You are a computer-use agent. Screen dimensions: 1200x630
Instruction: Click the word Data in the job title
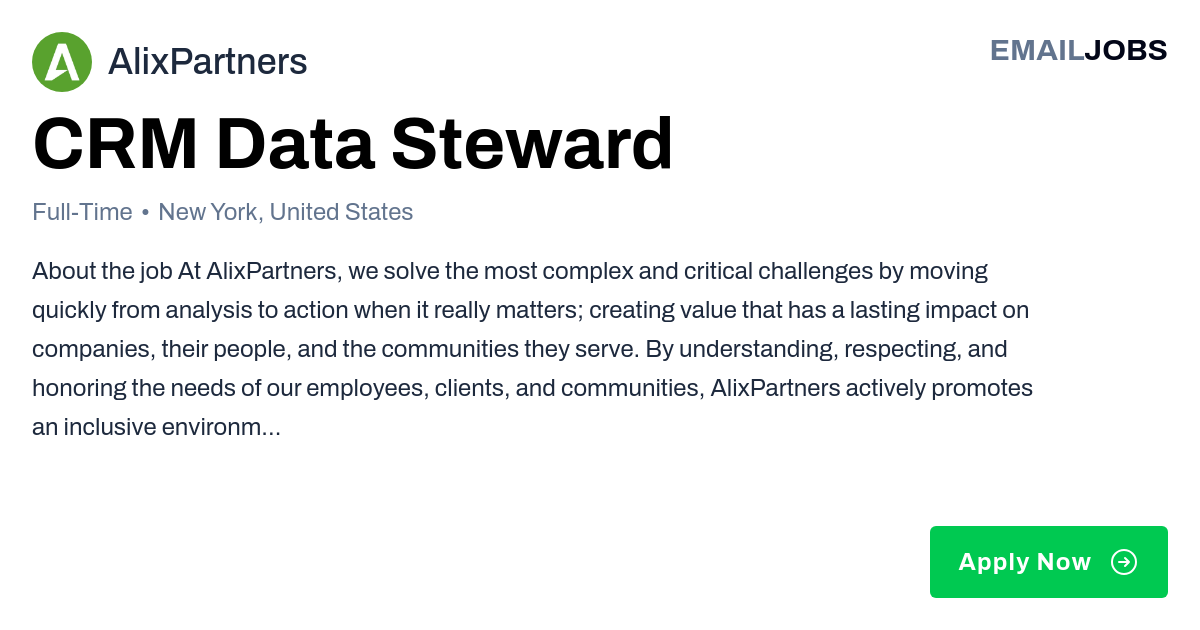coord(295,145)
